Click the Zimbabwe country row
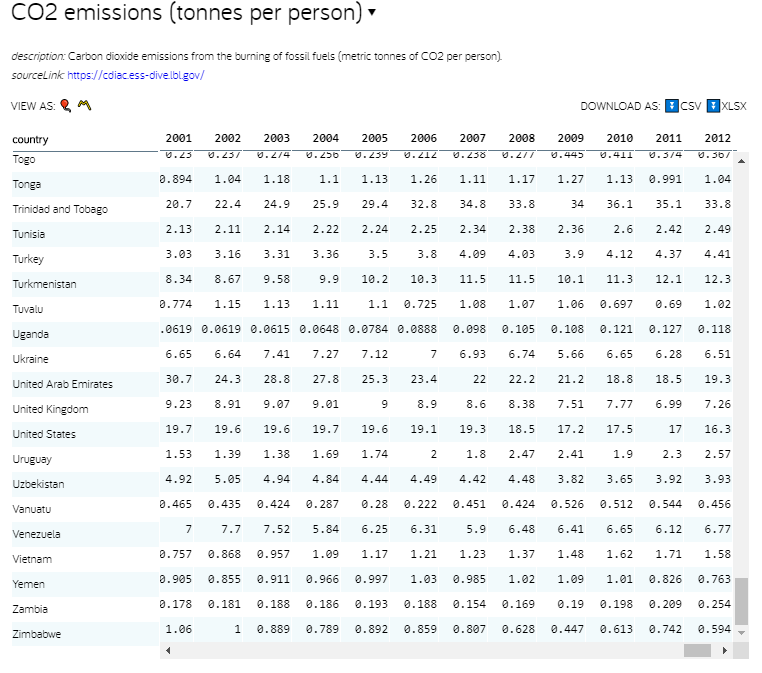This screenshot has width=762, height=673. click(37, 634)
